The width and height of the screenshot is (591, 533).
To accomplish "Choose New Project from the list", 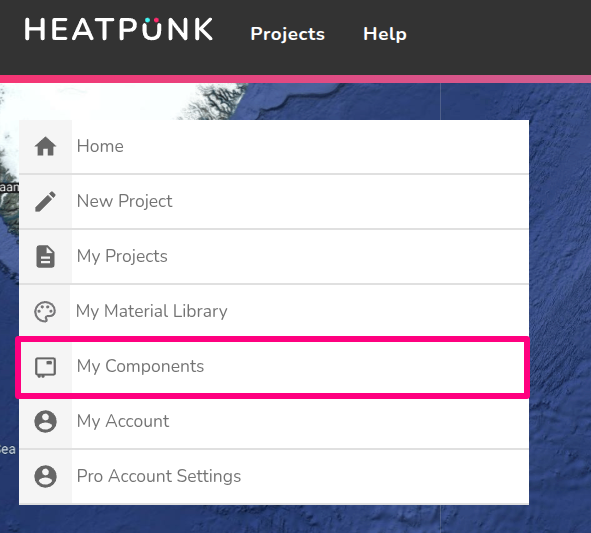I will [x=274, y=201].
